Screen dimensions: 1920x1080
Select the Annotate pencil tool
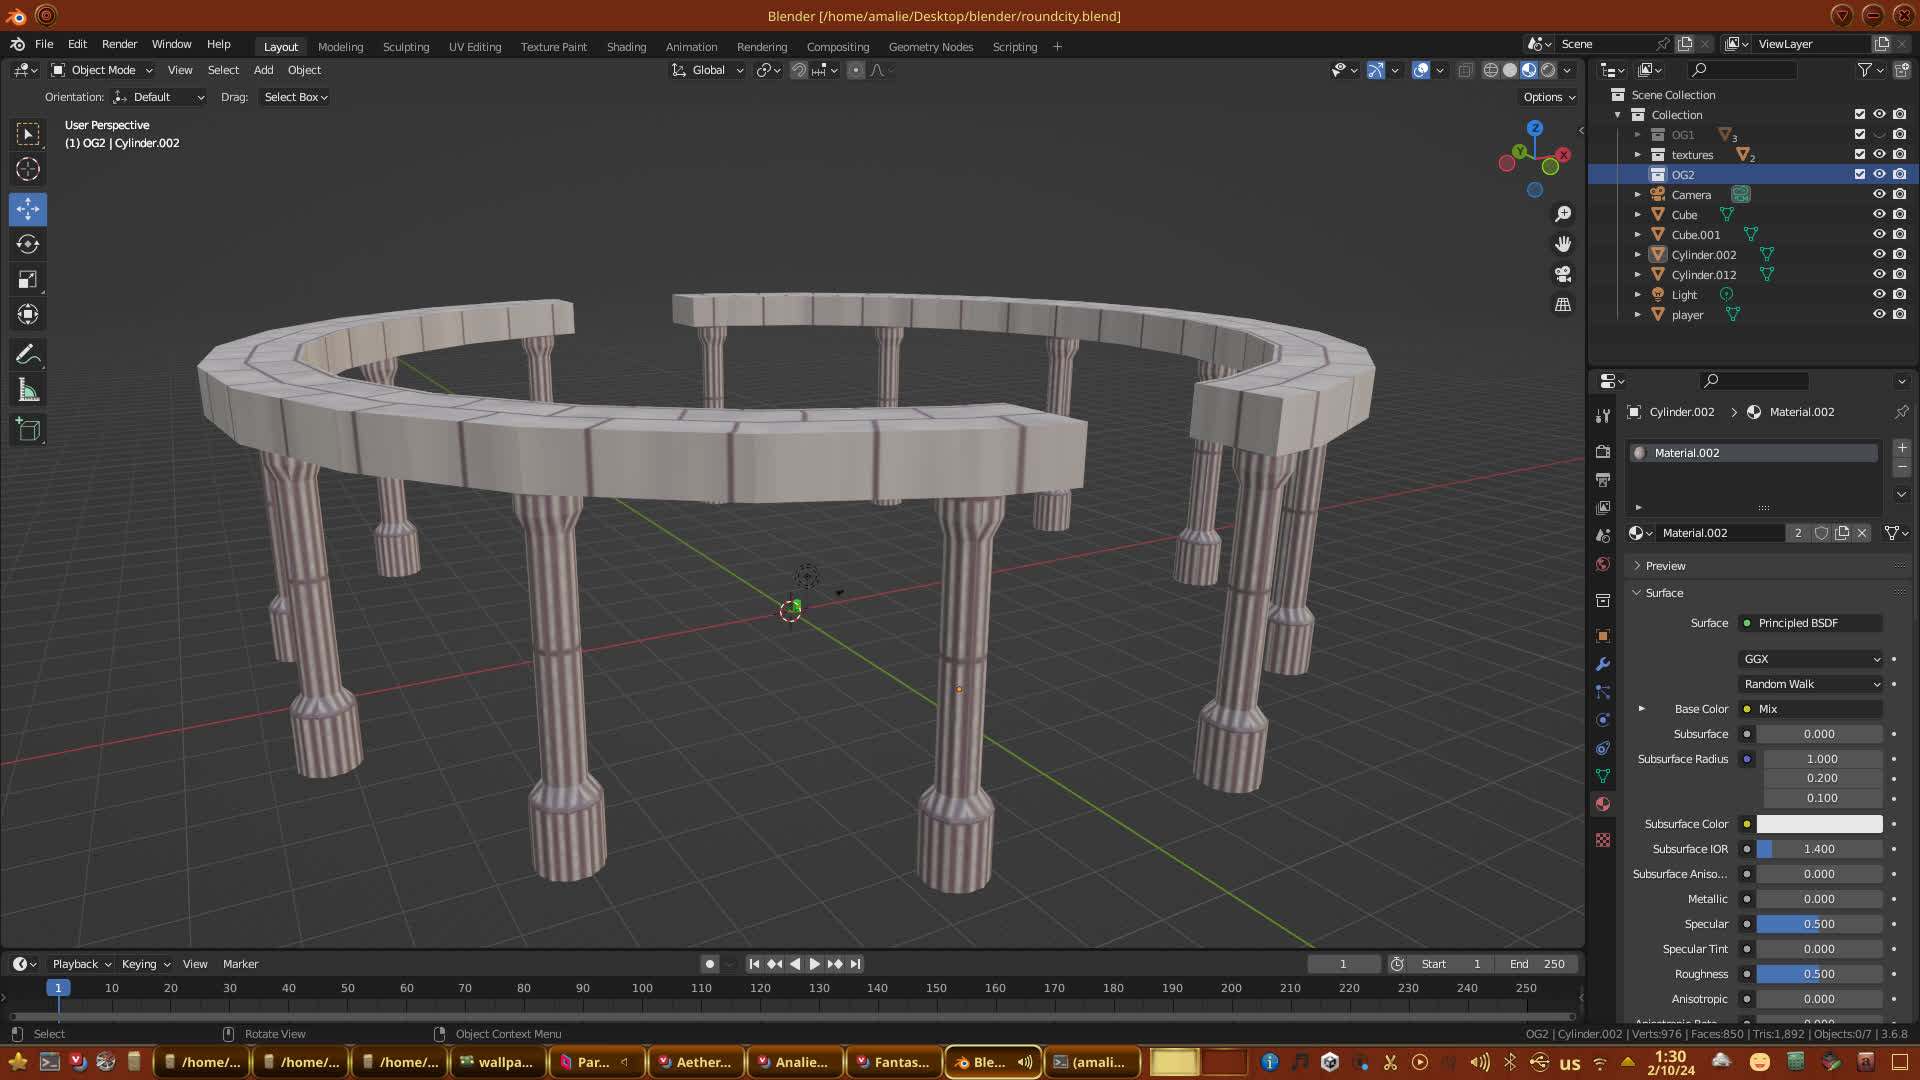tap(28, 355)
